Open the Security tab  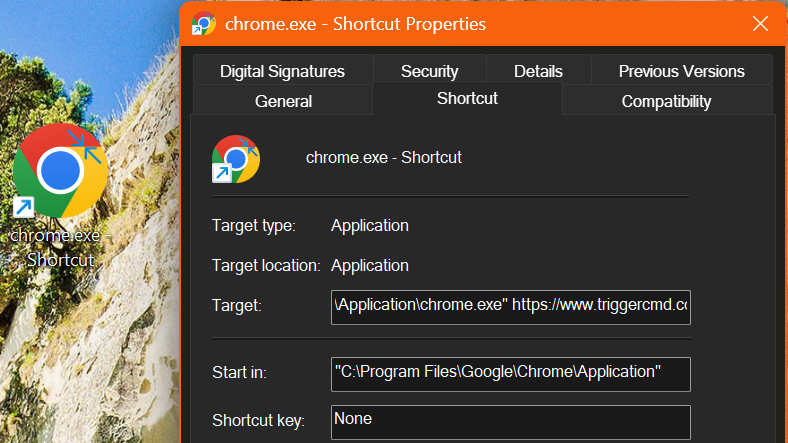pyautogui.click(x=429, y=71)
